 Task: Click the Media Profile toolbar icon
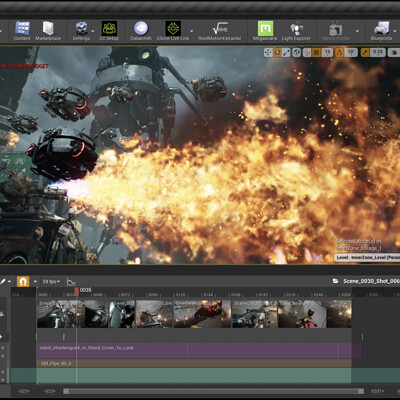click(336, 31)
